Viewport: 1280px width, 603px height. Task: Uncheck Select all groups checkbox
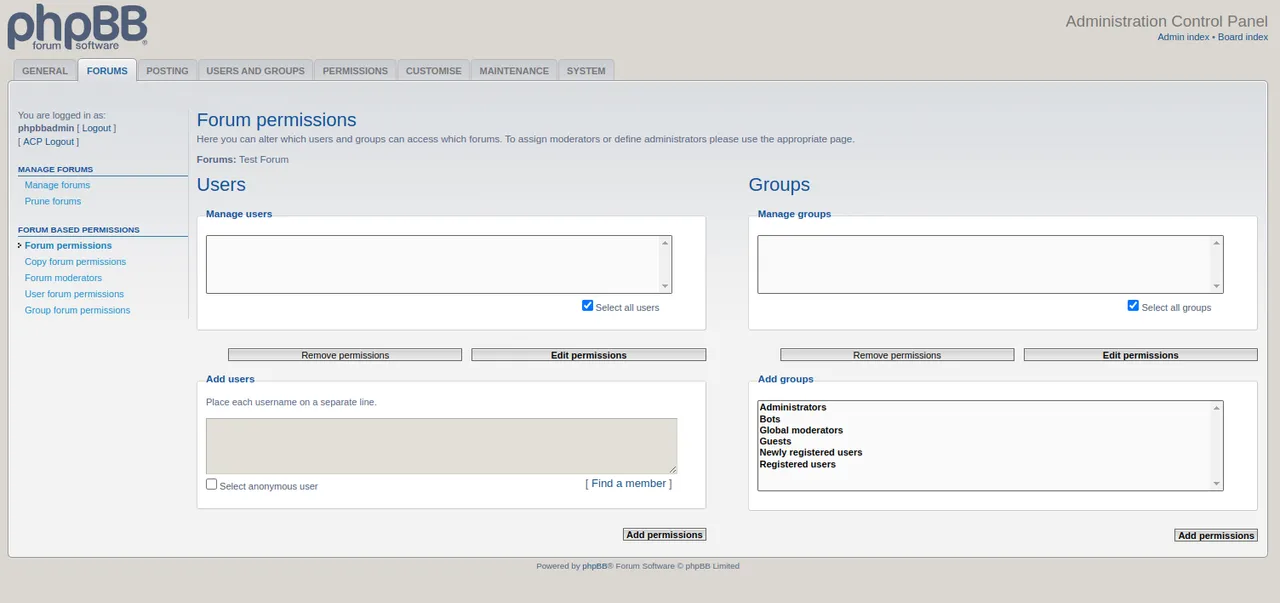click(1133, 306)
